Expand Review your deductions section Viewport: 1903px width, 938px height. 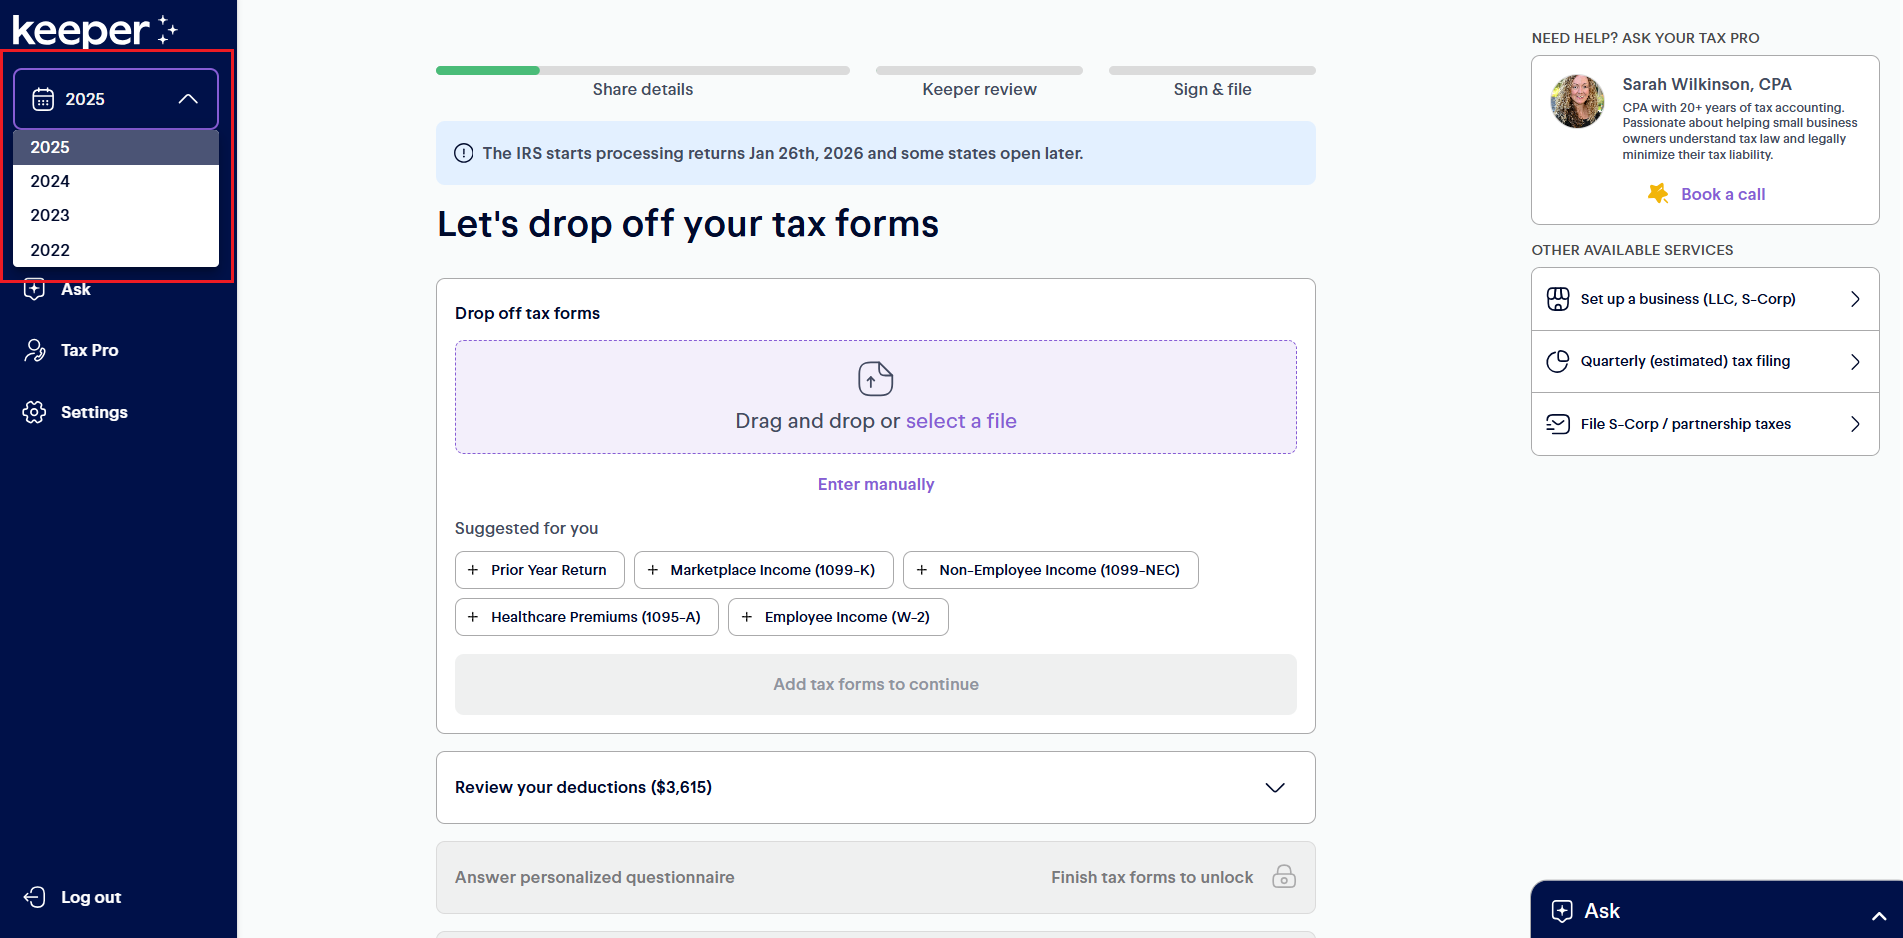[x=1274, y=788]
